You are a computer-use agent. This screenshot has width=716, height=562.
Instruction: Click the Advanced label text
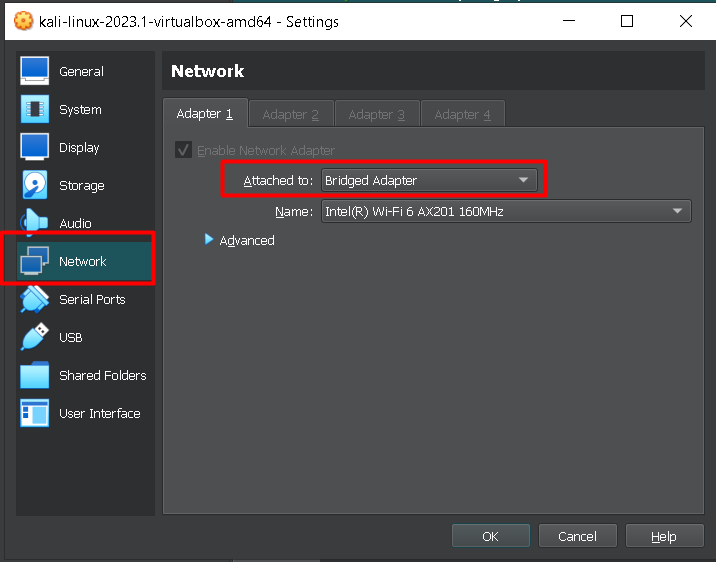pos(247,240)
